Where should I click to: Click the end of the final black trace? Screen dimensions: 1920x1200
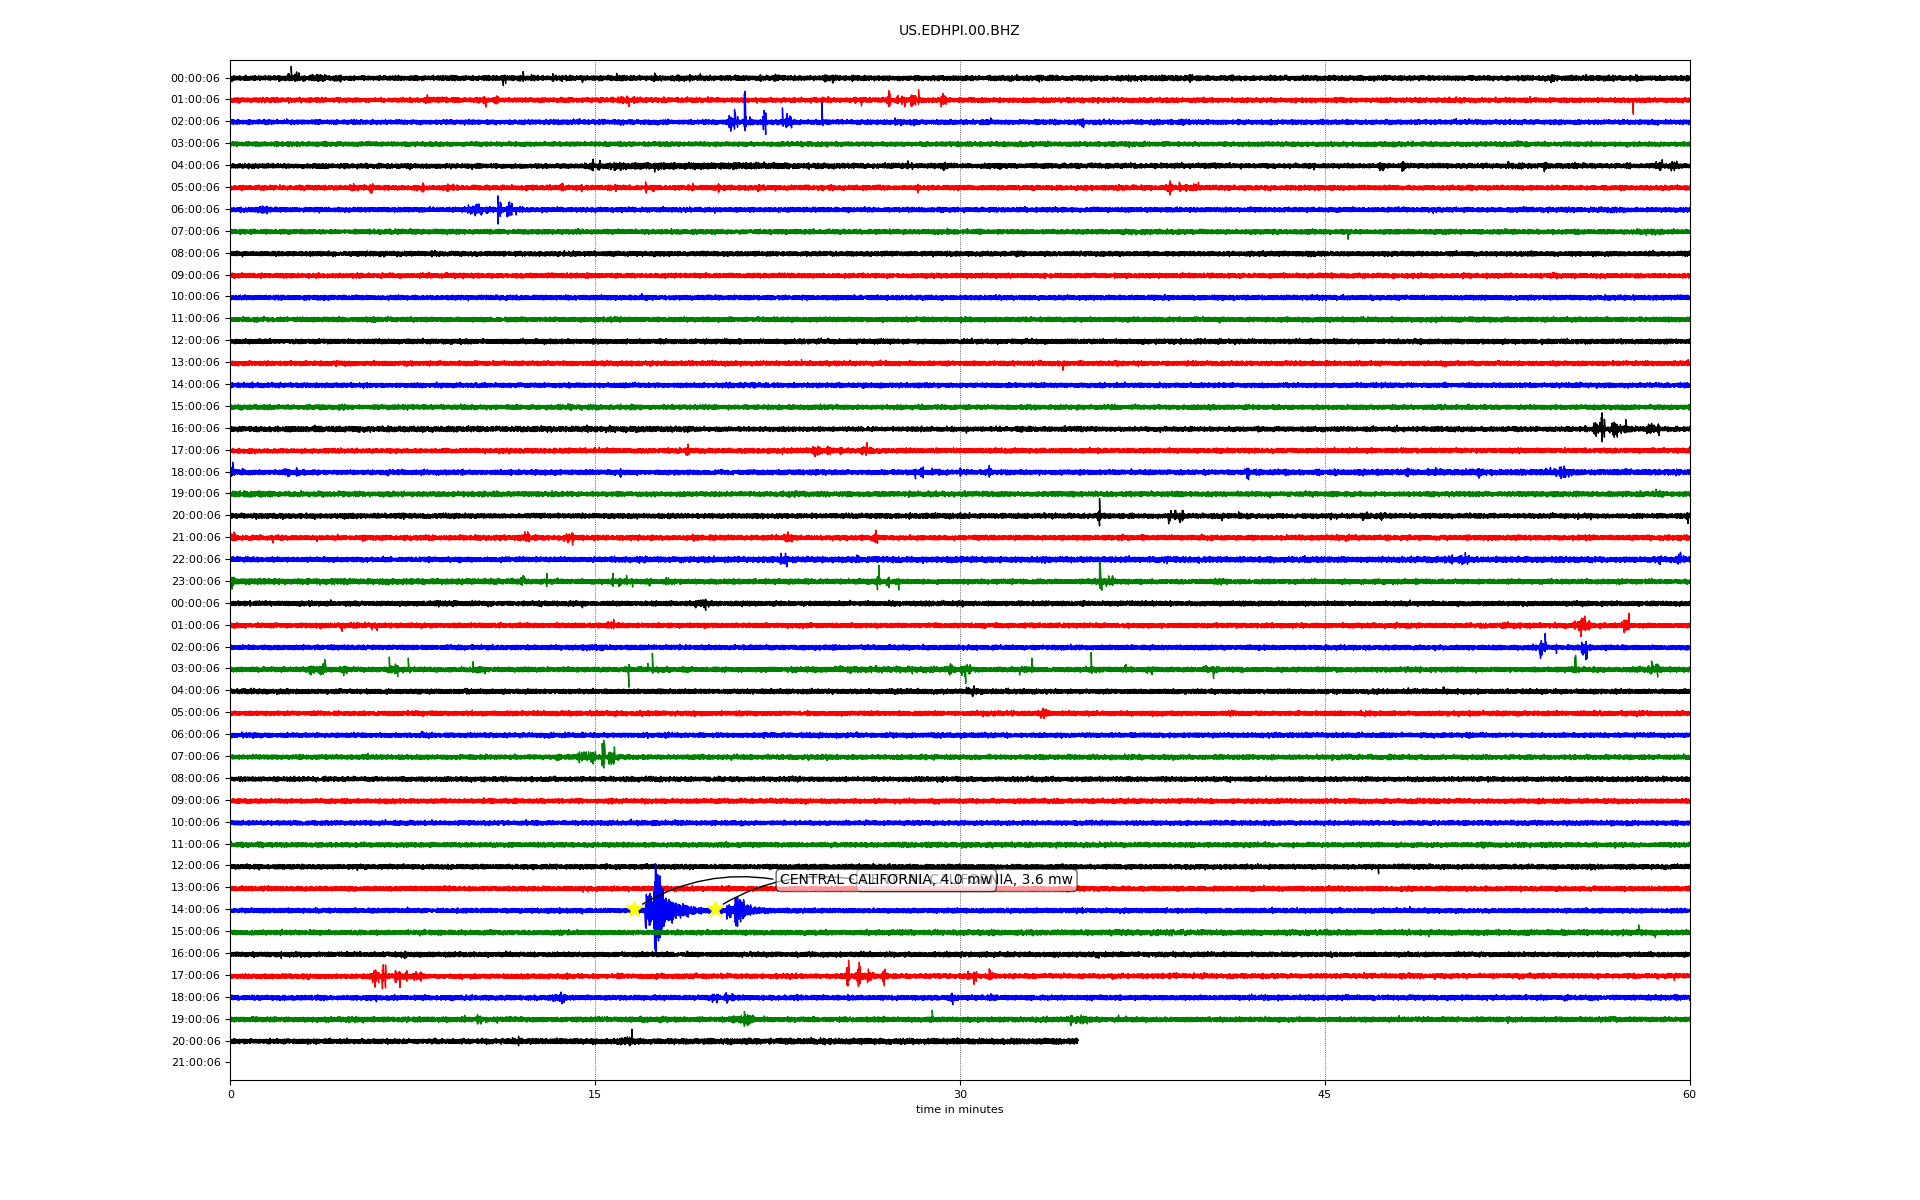point(1076,1041)
